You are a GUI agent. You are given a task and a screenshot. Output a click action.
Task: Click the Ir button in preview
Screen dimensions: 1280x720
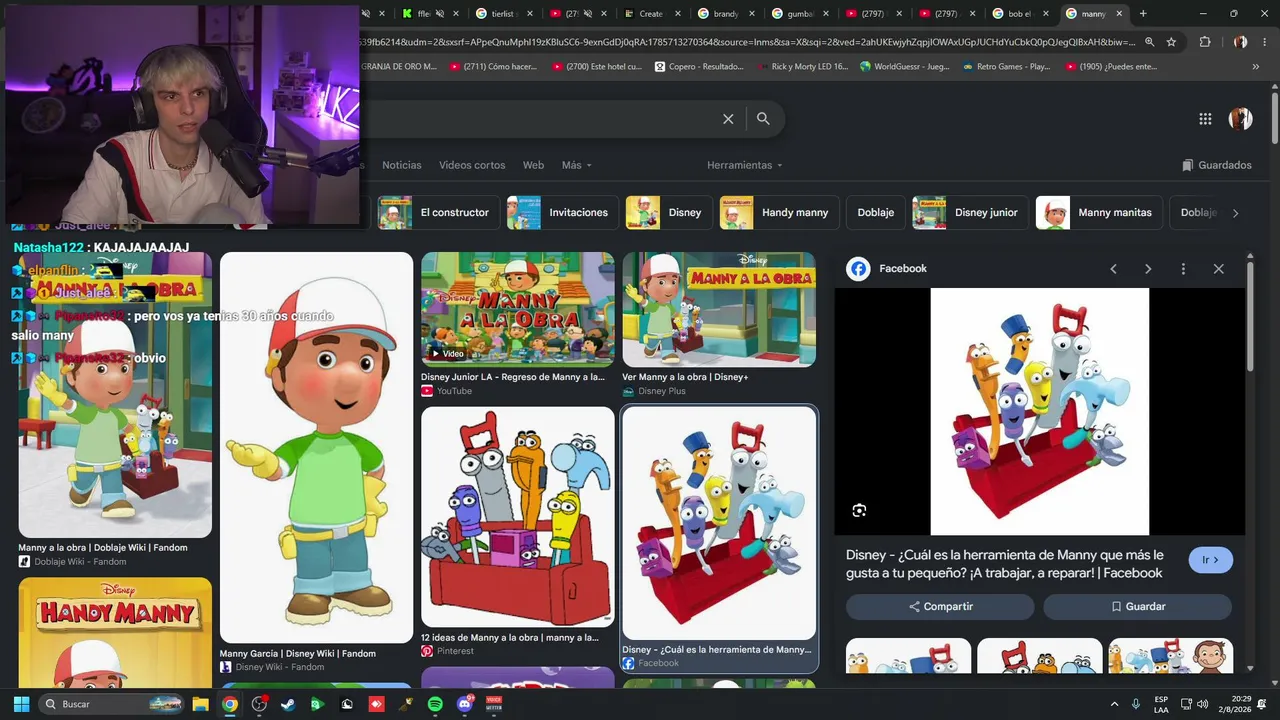click(1210, 560)
